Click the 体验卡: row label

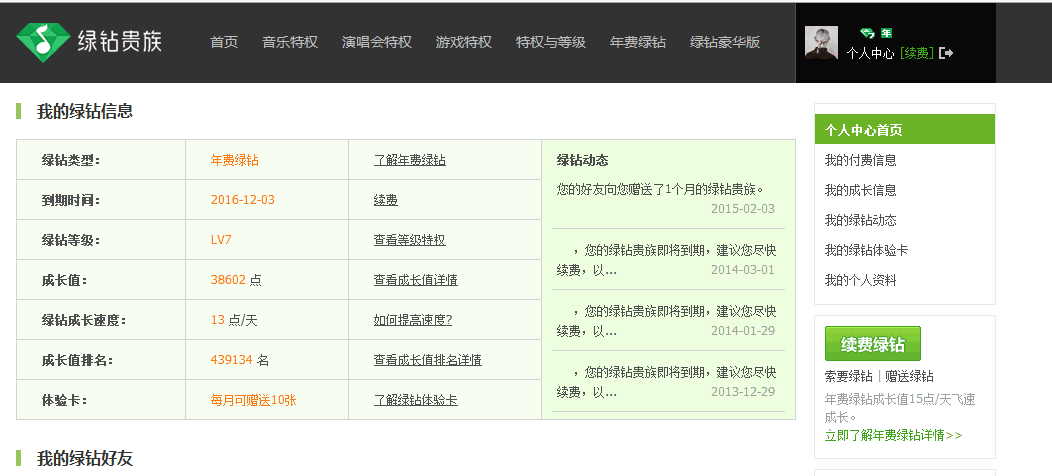(x=64, y=400)
